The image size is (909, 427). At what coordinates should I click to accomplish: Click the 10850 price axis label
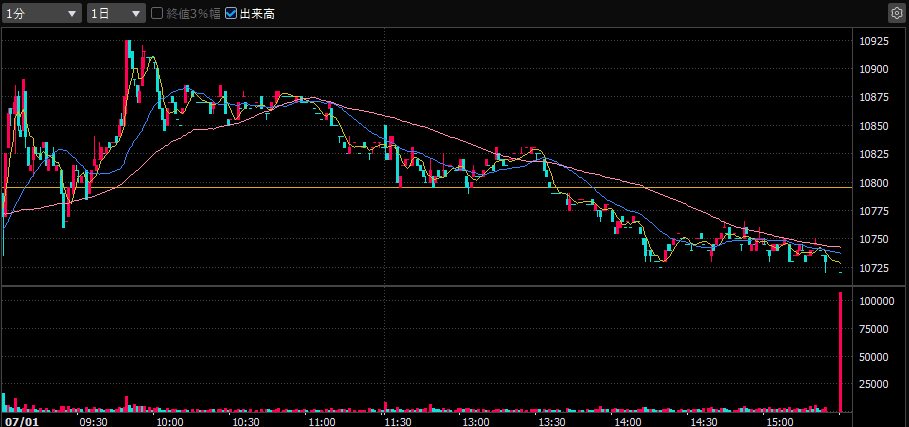point(874,126)
